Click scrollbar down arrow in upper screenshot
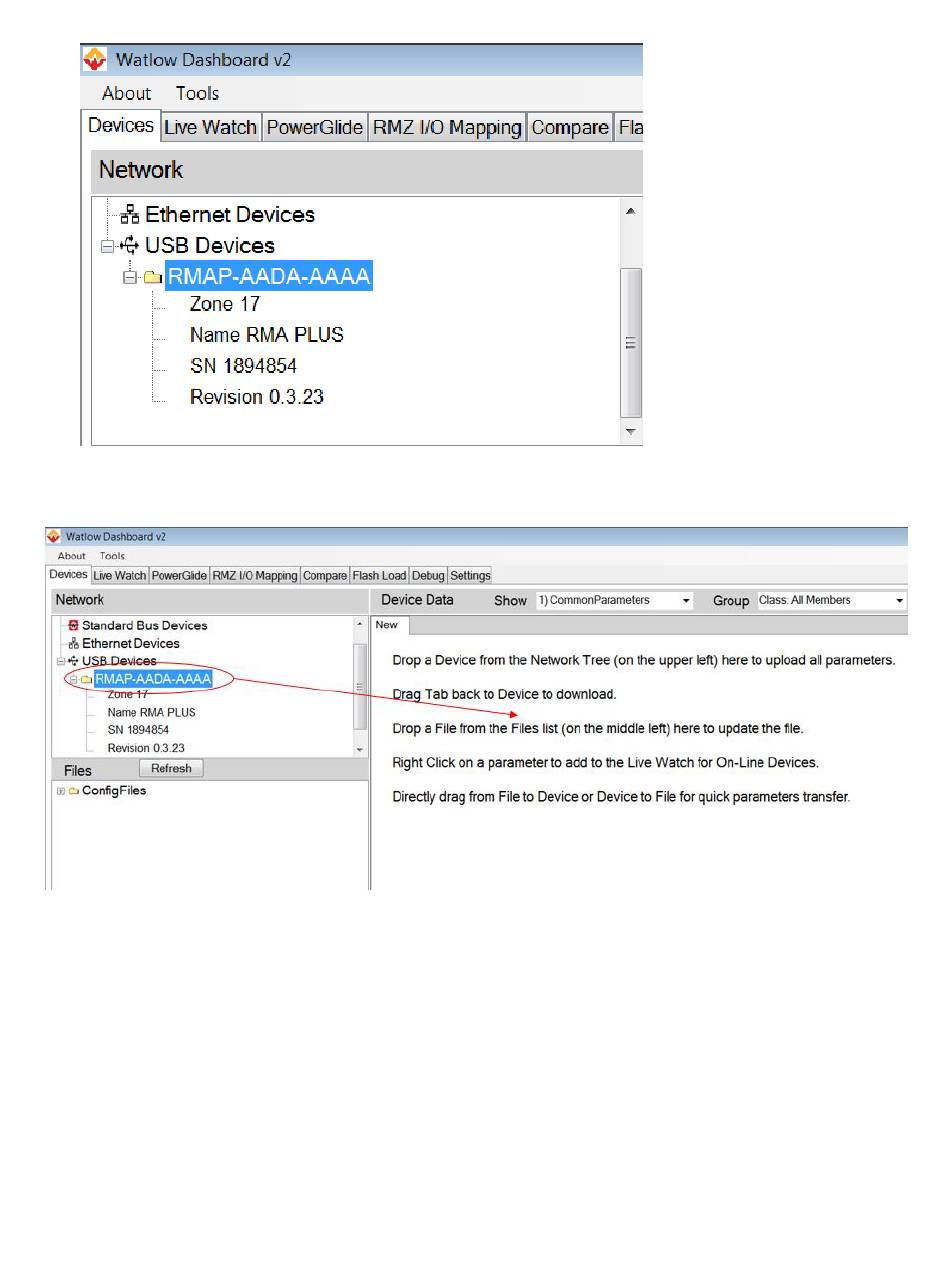 [x=630, y=431]
